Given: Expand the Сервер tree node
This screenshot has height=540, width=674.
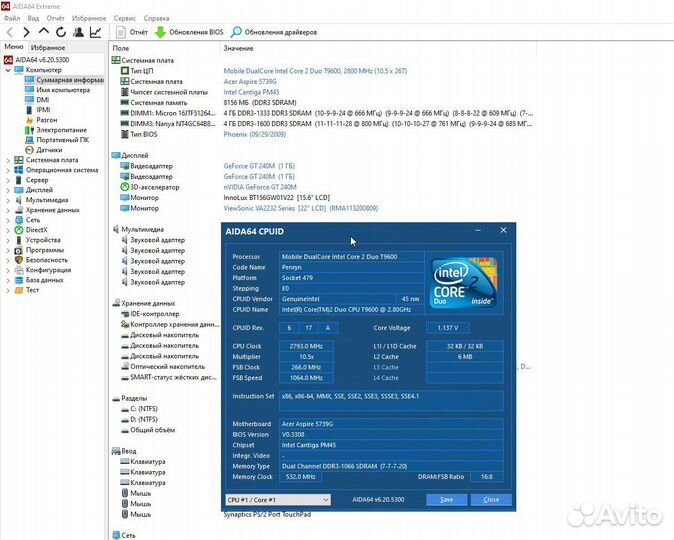Looking at the screenshot, I should 8,180.
